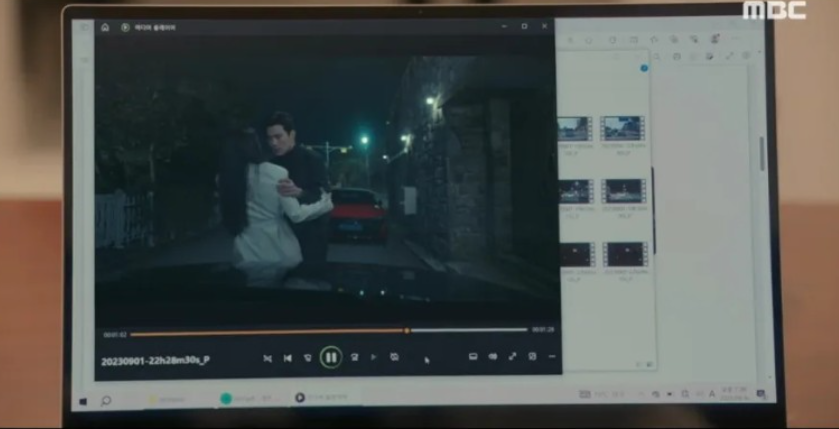Toggle the repeat loop icon in player controls
The height and width of the screenshot is (429, 839).
[x=394, y=357]
